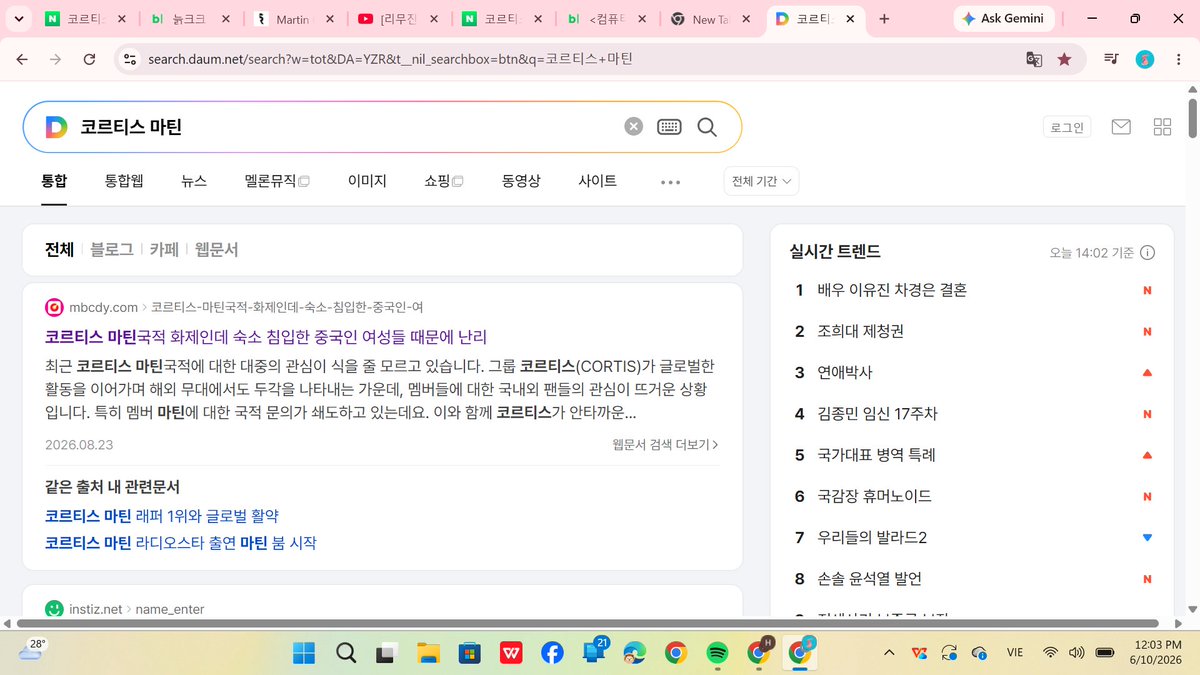The image size is (1200, 675).
Task: Click trend 우리들의 발라드2
Action: pos(872,537)
